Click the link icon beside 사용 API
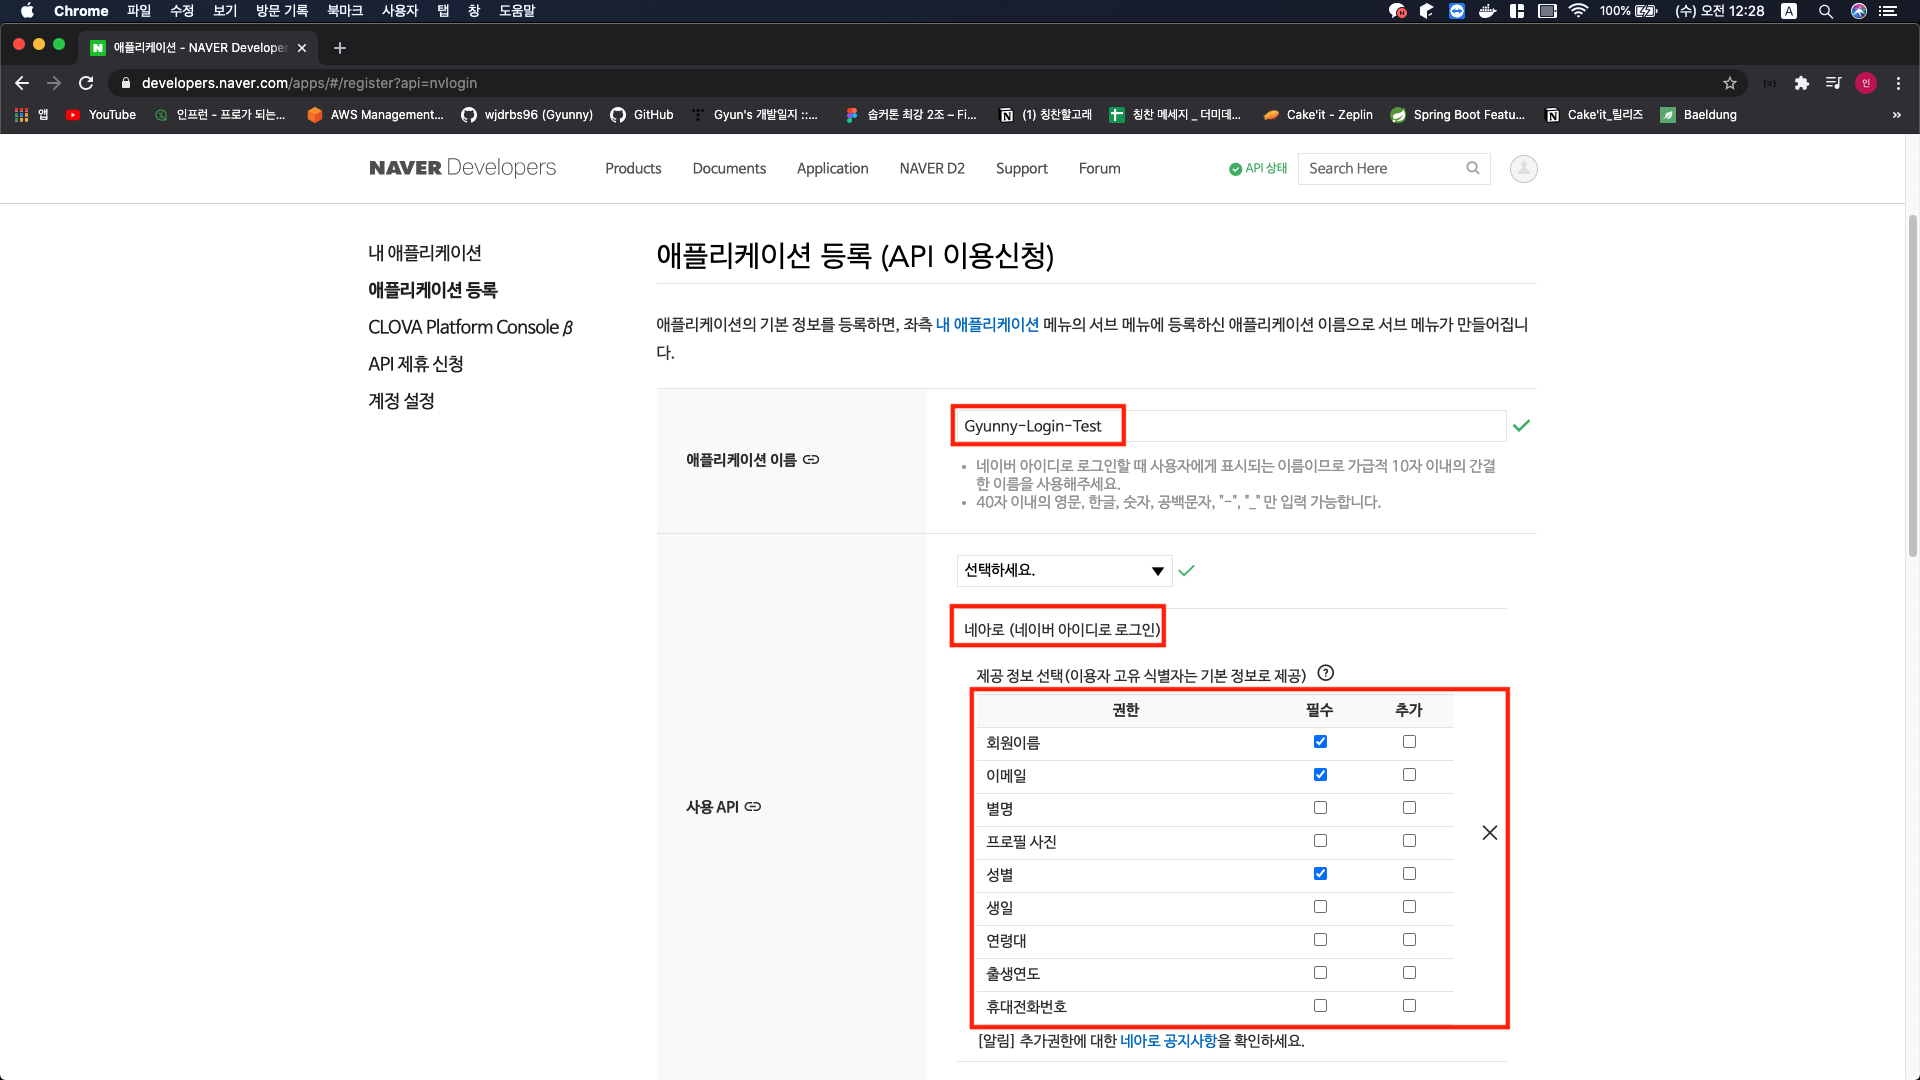The height and width of the screenshot is (1080, 1920). click(x=753, y=807)
